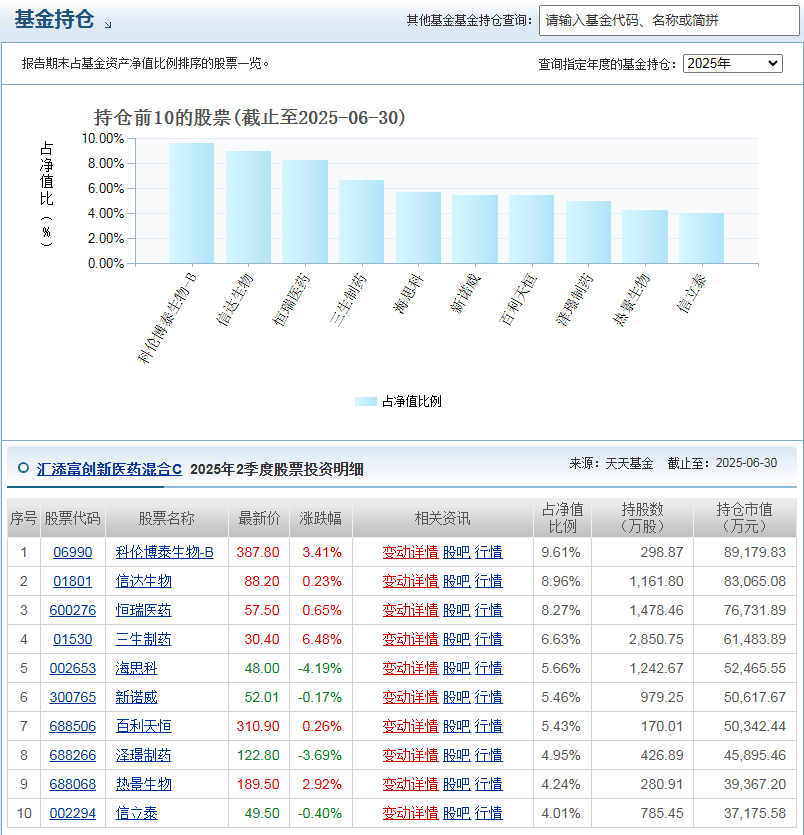The image size is (804, 835).
Task: Click the 占净值比例 column header
Action: [562, 518]
